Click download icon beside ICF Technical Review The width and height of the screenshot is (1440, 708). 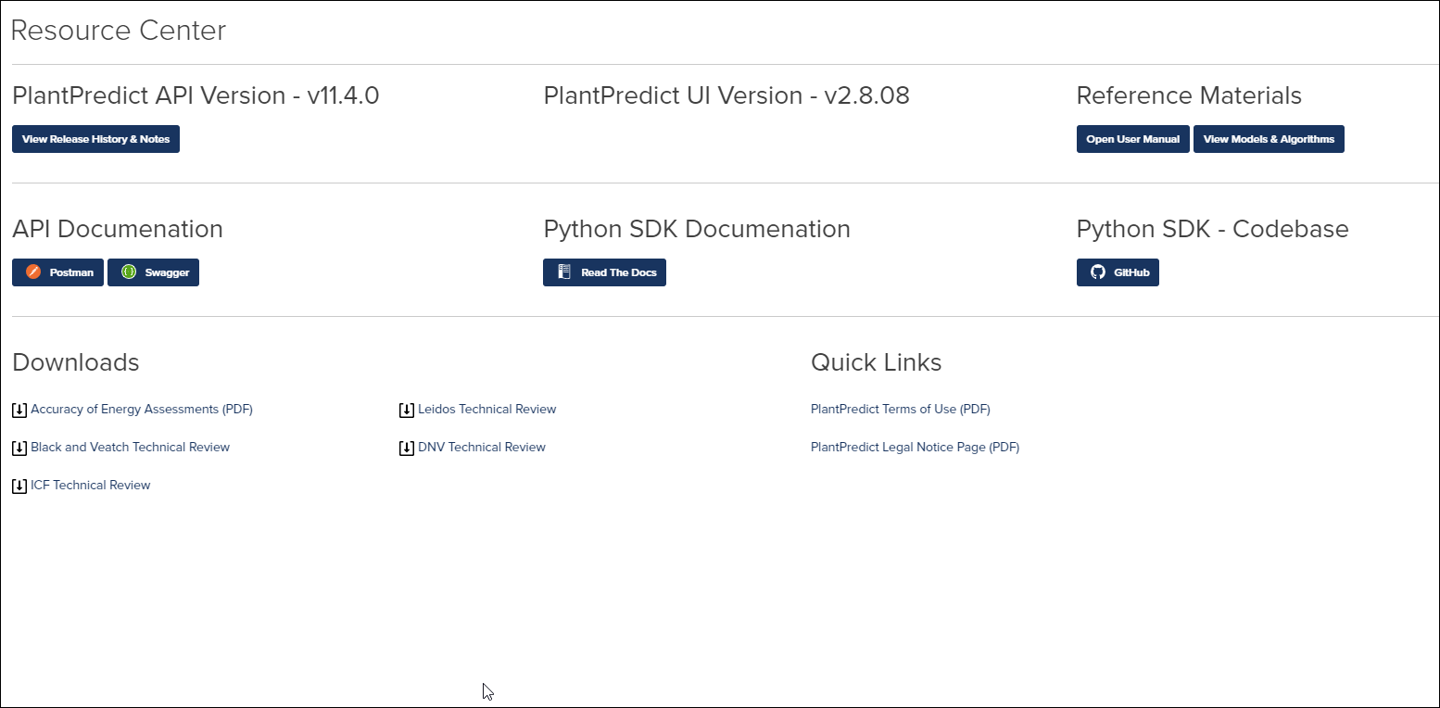point(19,486)
